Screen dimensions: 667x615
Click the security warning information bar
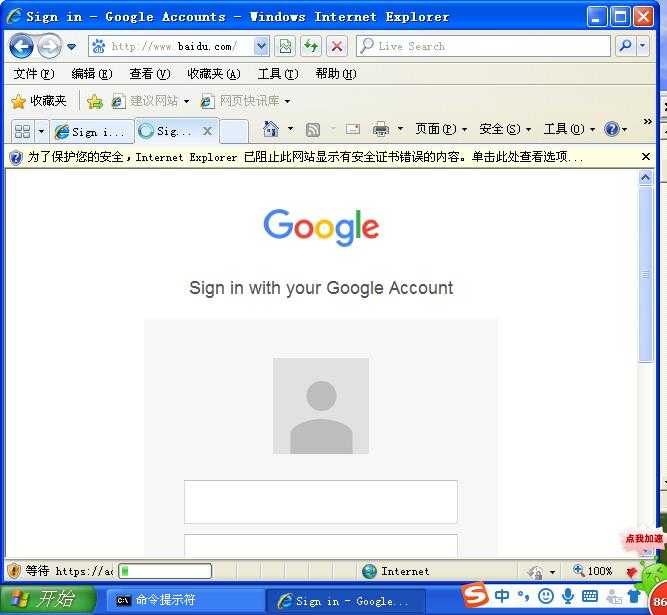[x=323, y=157]
